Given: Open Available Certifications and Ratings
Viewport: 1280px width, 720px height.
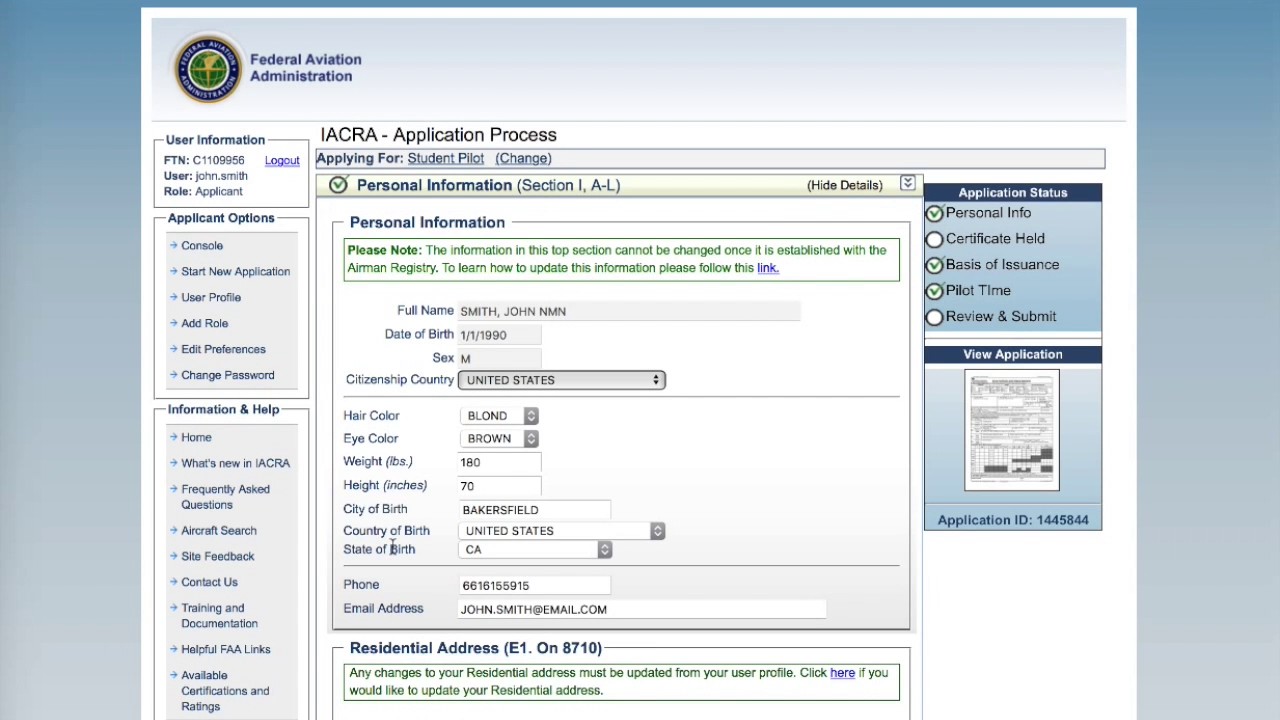Looking at the screenshot, I should pyautogui.click(x=225, y=691).
